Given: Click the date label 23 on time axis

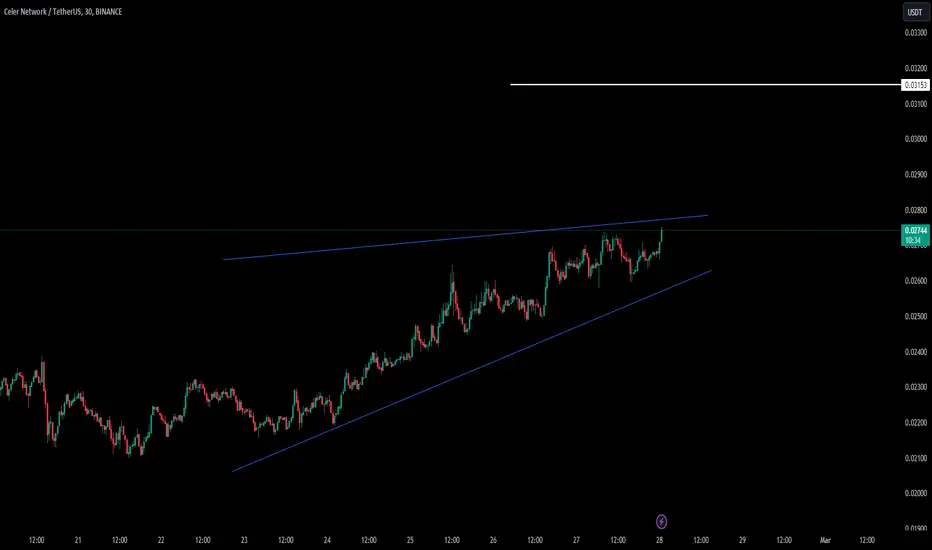Looking at the screenshot, I should [244, 540].
